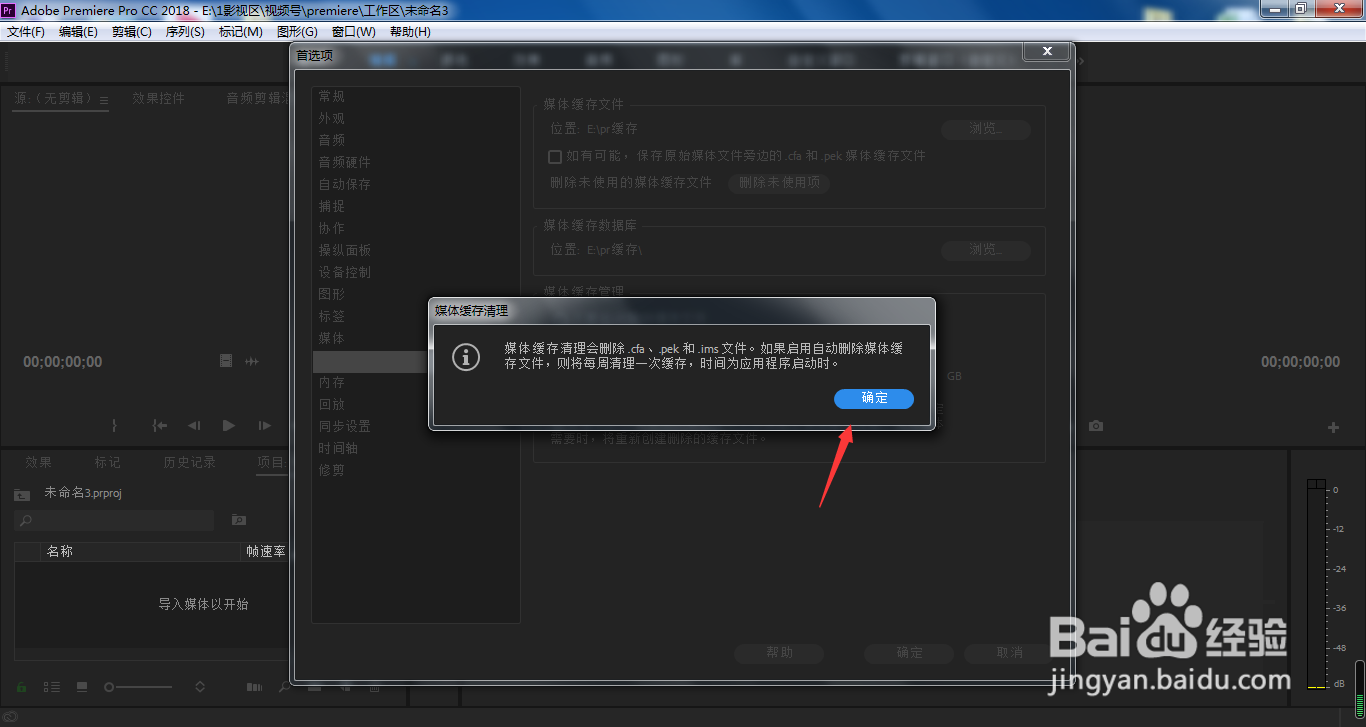Image resolution: width=1366 pixels, height=727 pixels.
Task: Click the 删除未使用项 button
Action: (x=779, y=183)
